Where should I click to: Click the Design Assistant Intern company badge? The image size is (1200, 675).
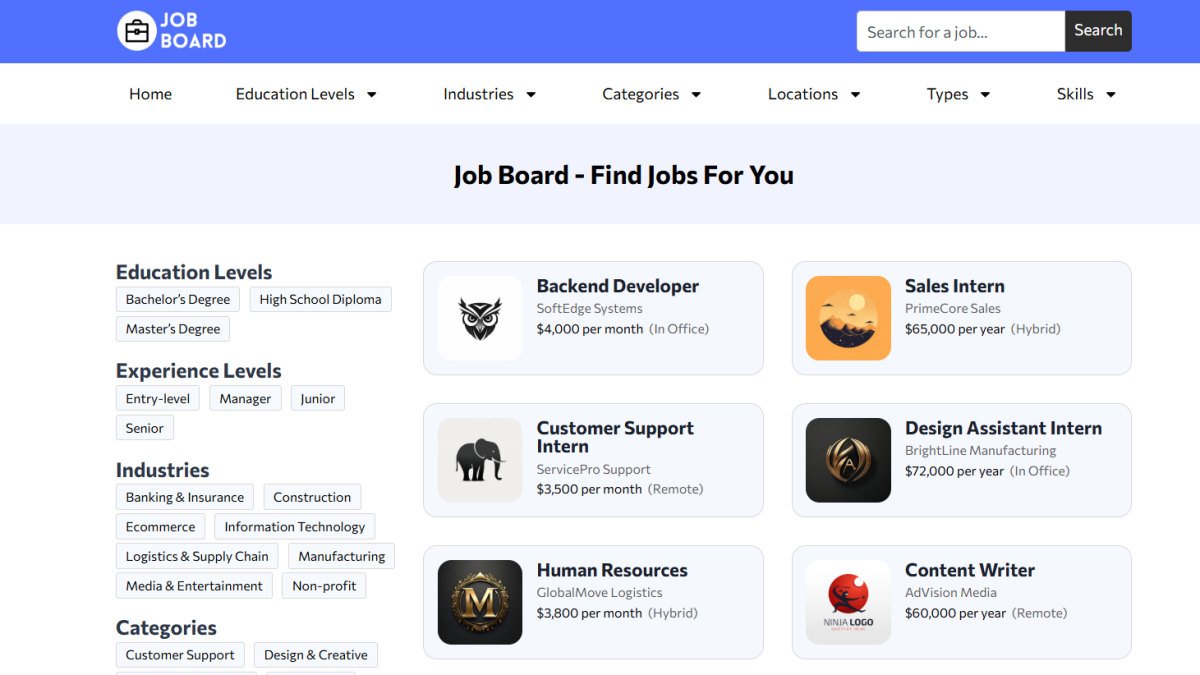(x=847, y=460)
